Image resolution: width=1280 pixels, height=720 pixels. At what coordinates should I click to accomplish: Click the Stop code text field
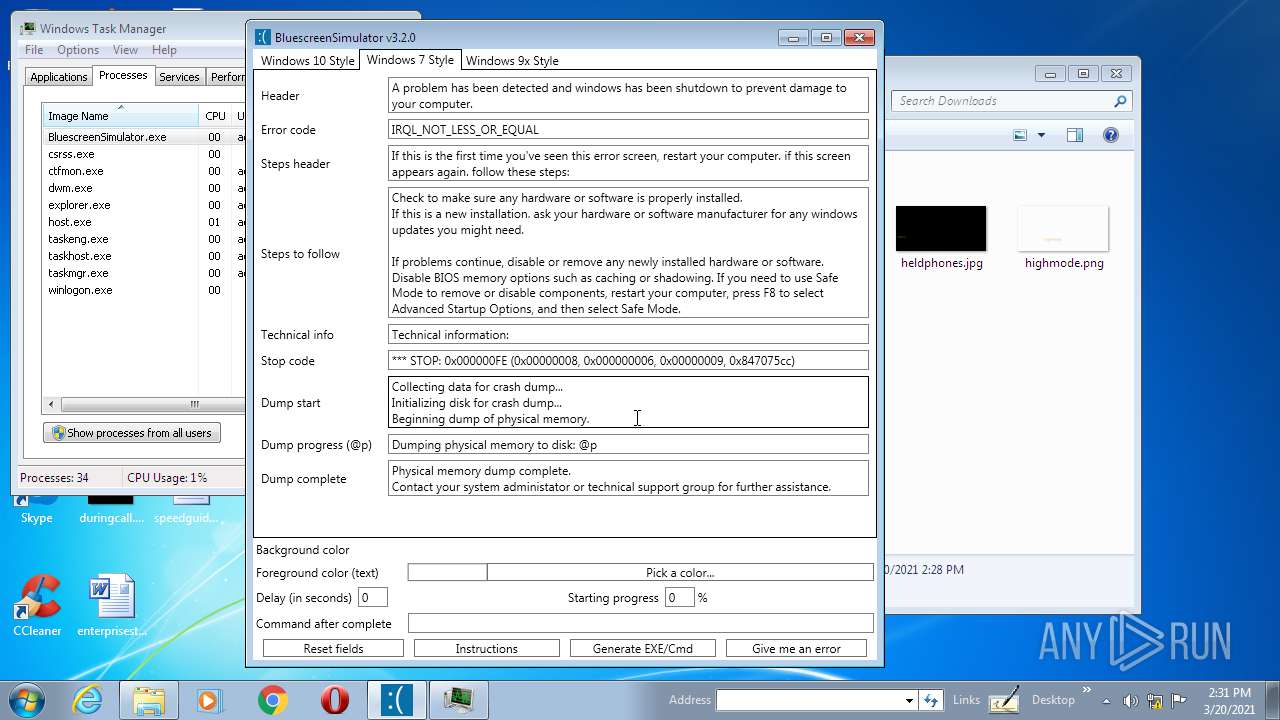pyautogui.click(x=628, y=360)
